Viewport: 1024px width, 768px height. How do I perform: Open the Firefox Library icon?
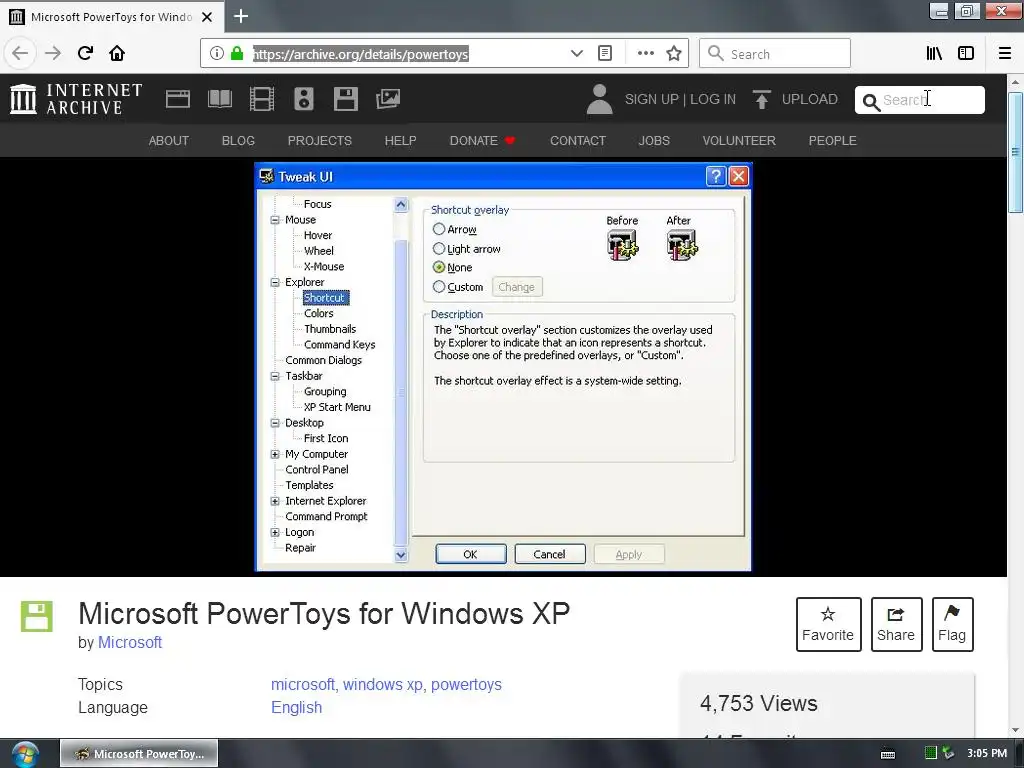tap(934, 54)
